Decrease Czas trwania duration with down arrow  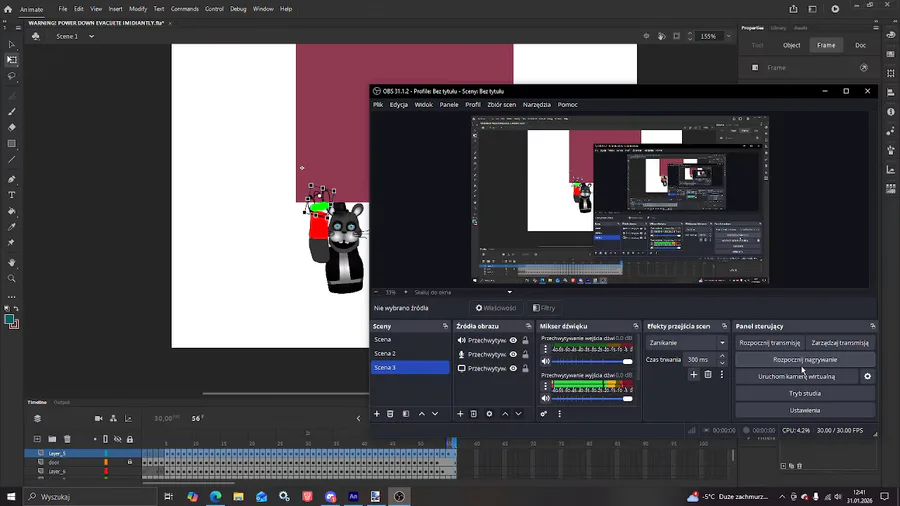pos(722,363)
